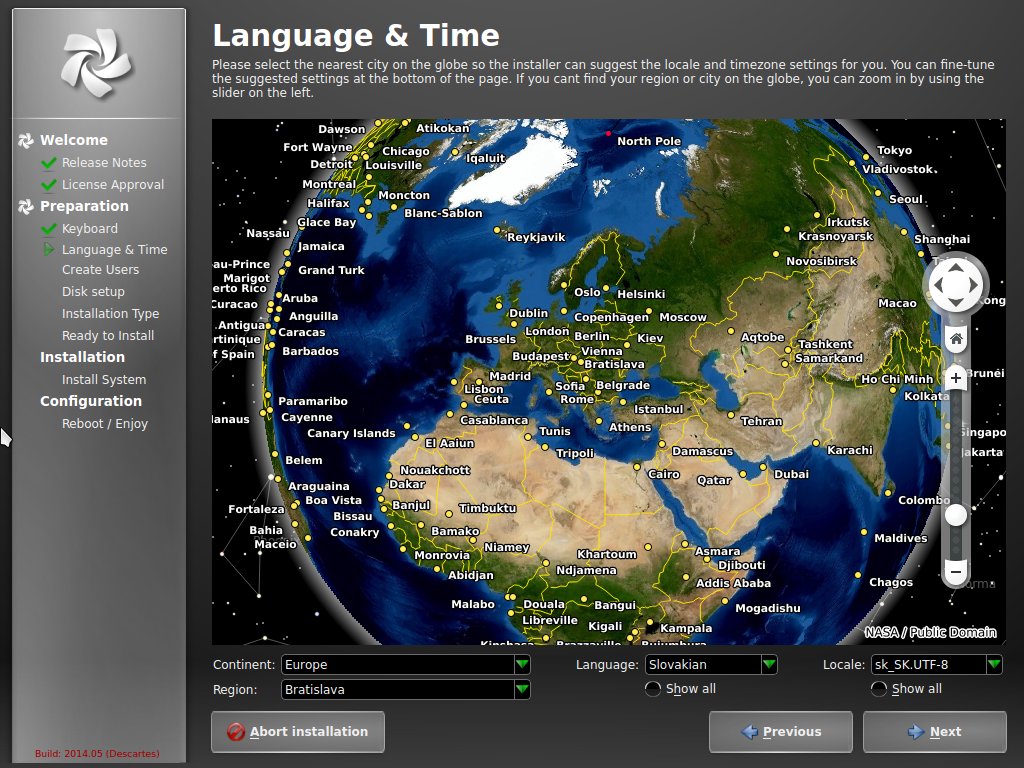Enable Show all under Locale
The width and height of the screenshot is (1024, 768).
[879, 689]
